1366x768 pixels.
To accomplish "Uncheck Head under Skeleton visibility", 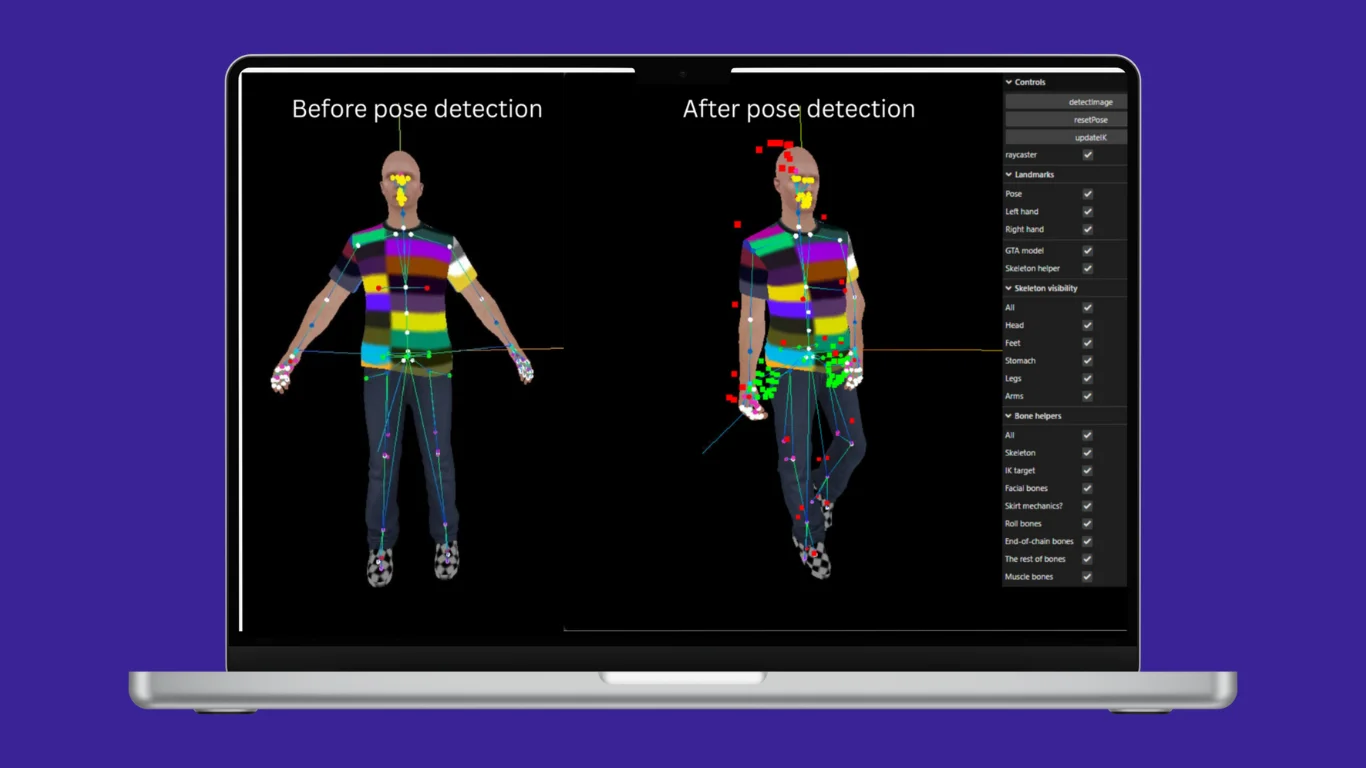I will click(1087, 324).
